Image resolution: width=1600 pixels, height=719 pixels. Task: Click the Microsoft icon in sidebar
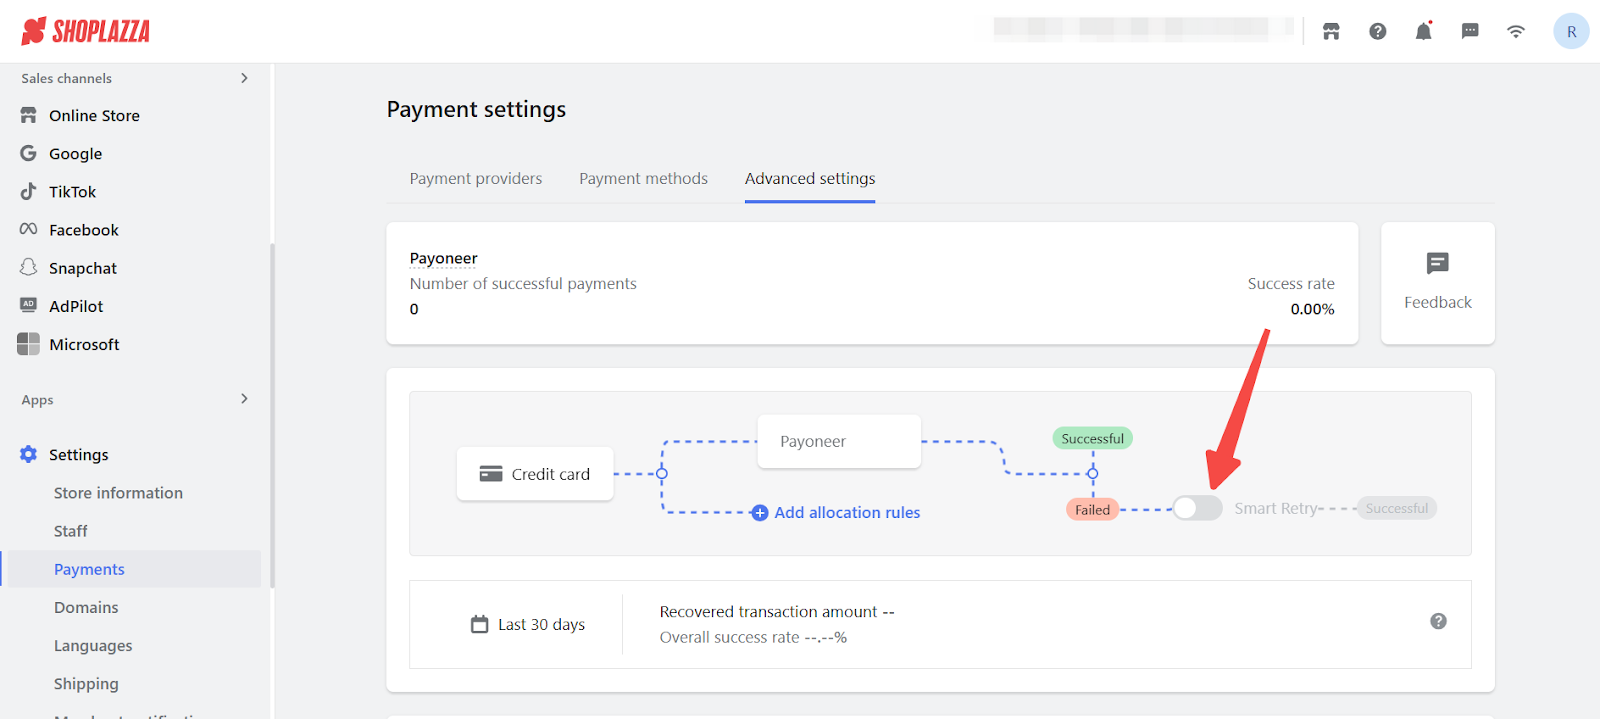(28, 344)
